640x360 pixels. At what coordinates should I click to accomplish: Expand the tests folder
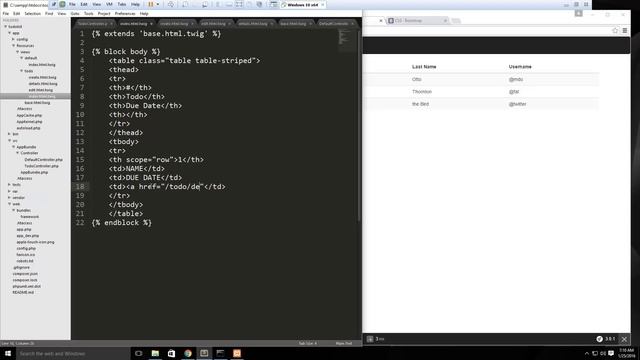coord(9,184)
